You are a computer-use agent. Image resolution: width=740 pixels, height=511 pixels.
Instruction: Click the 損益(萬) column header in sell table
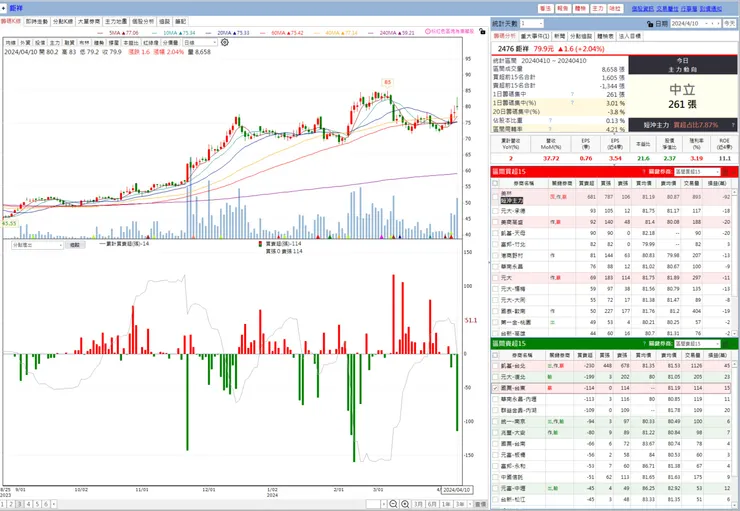coord(718,355)
